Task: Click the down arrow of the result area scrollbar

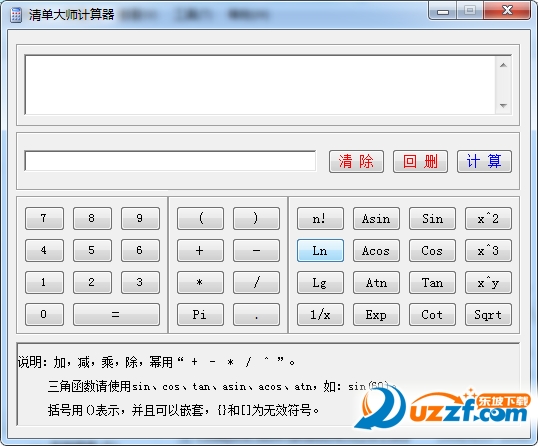Action: 503,105
